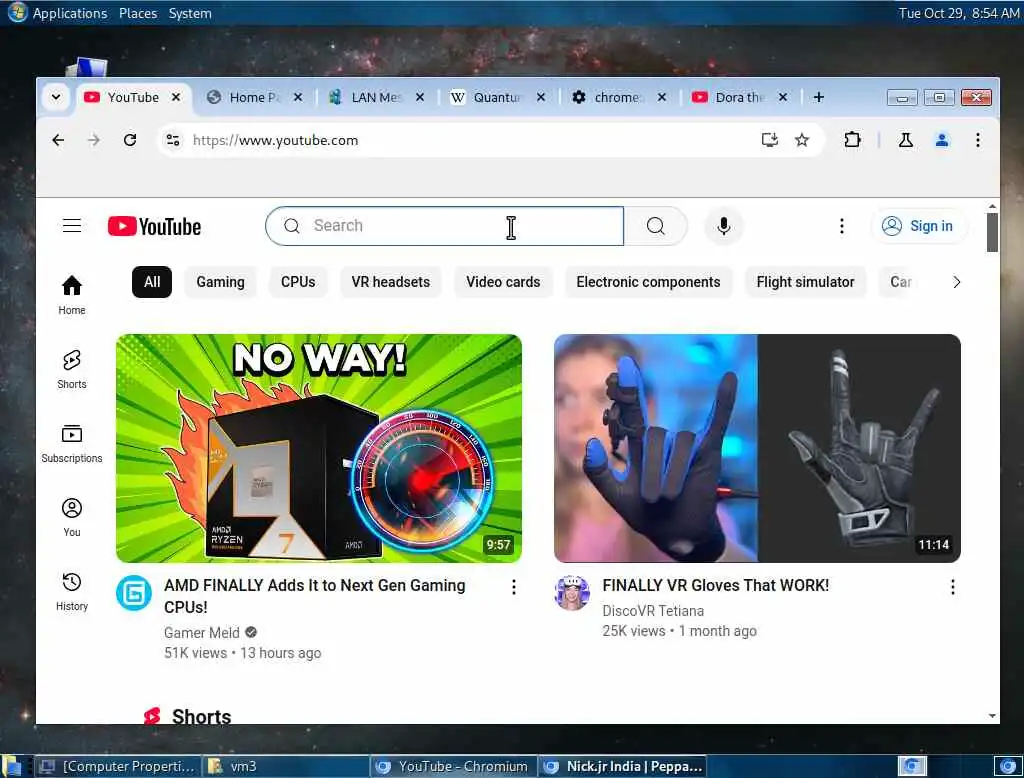Click browser forward arrow
The image size is (1024, 778).
click(x=94, y=140)
